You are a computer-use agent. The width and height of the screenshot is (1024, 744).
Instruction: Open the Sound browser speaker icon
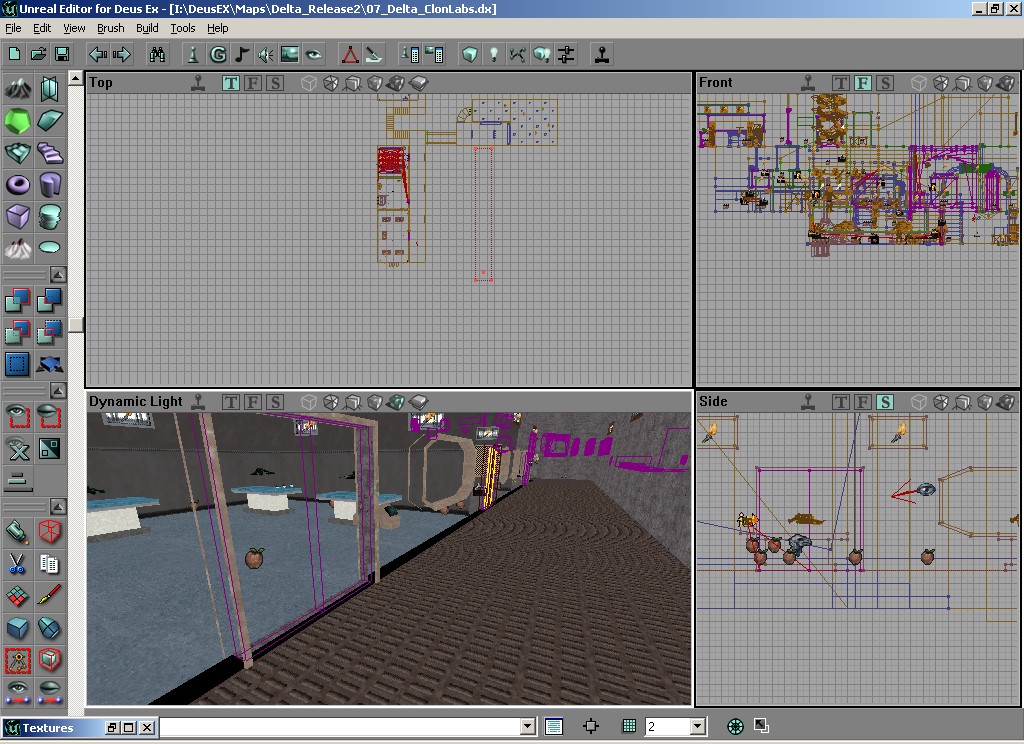click(266, 54)
